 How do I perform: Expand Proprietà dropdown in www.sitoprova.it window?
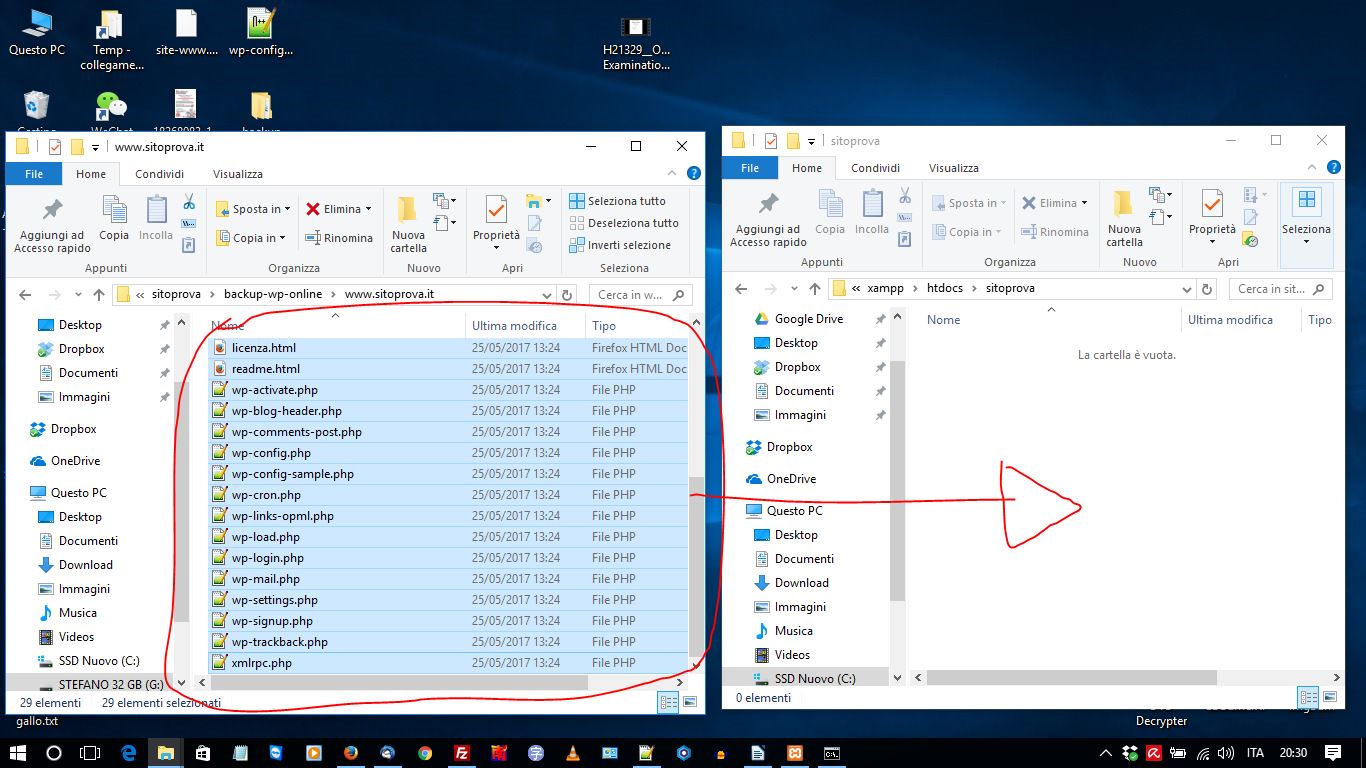click(497, 247)
